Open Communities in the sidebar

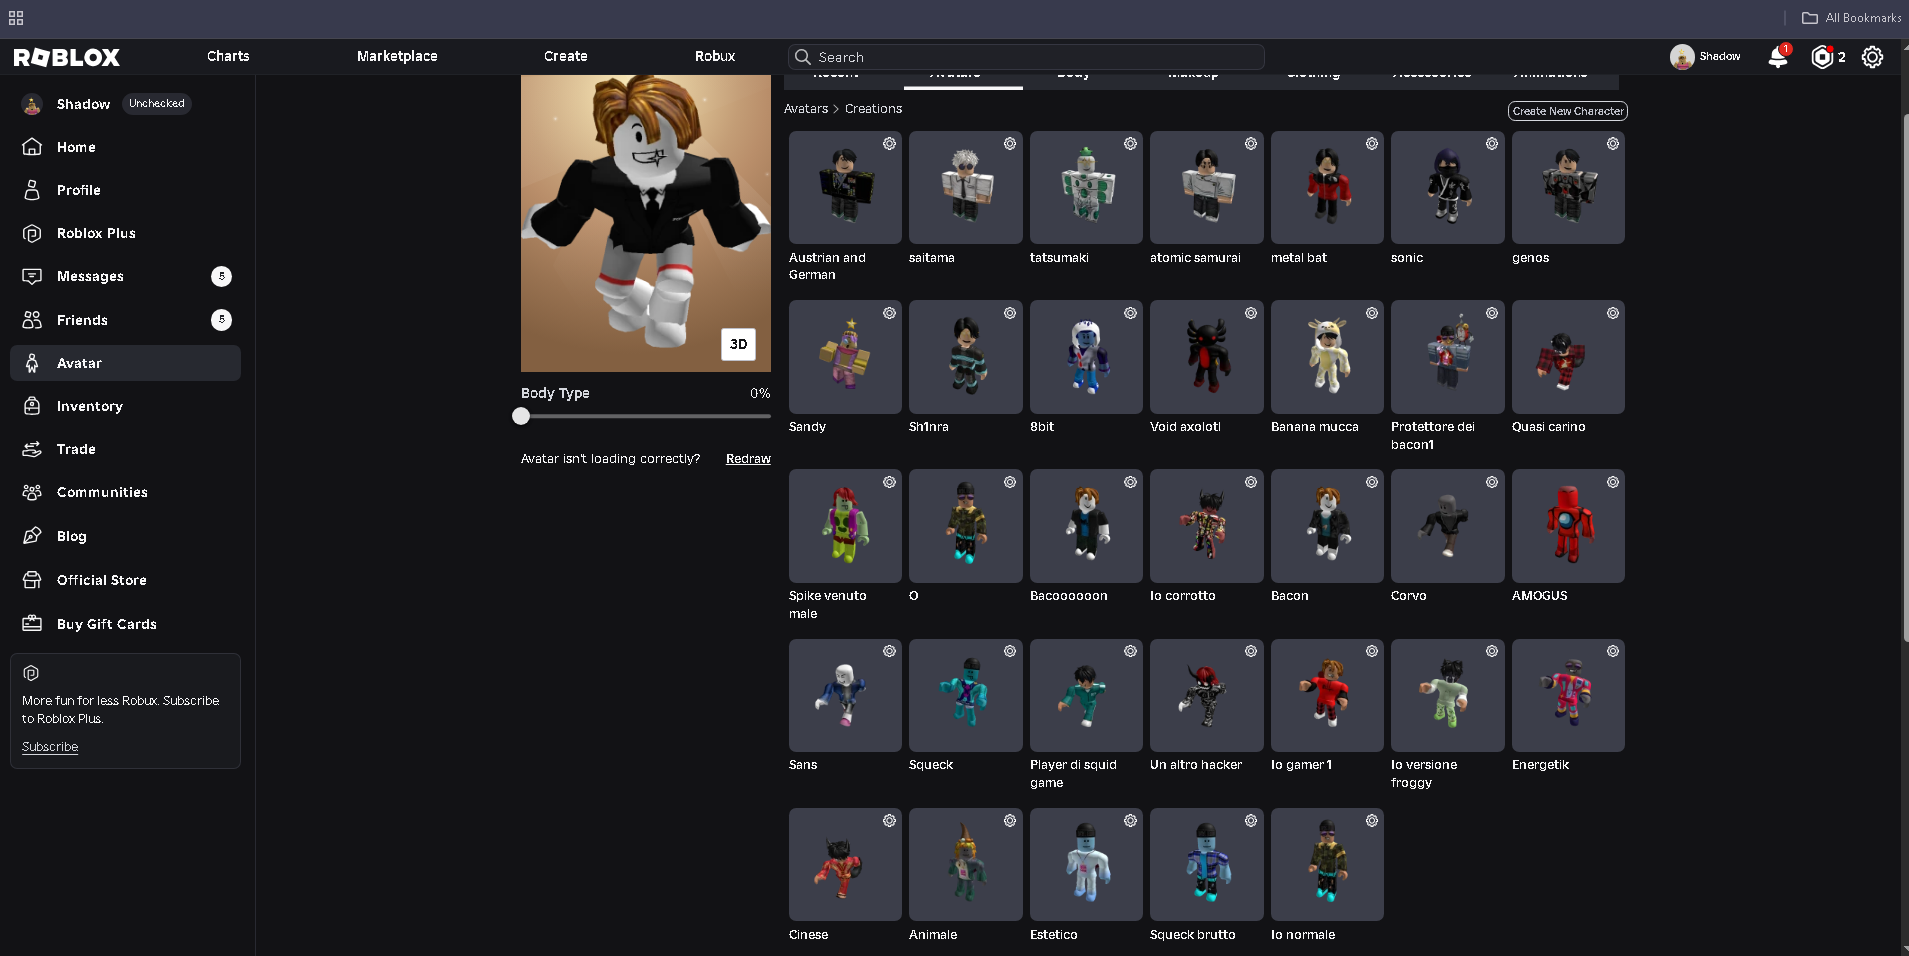click(x=125, y=492)
